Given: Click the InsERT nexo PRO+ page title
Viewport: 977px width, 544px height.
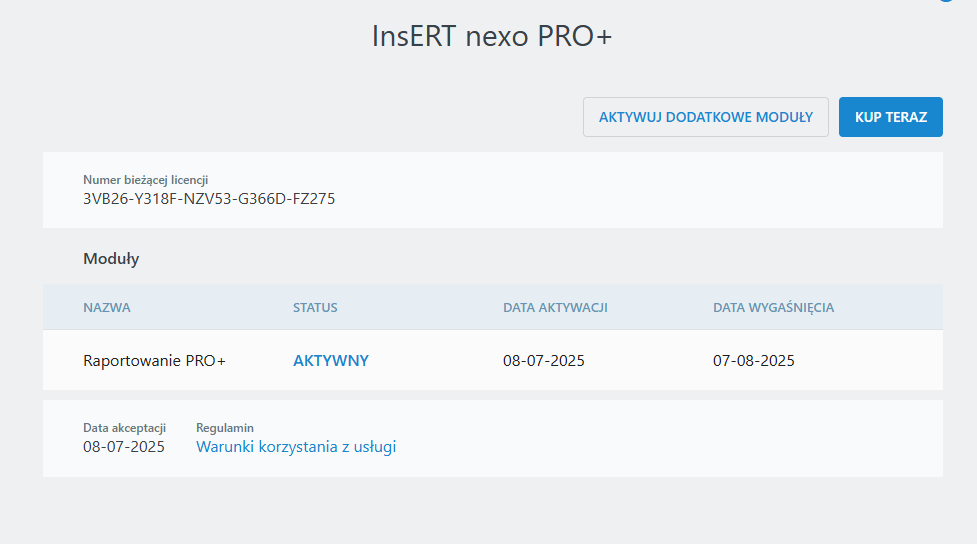Looking at the screenshot, I should click(492, 36).
